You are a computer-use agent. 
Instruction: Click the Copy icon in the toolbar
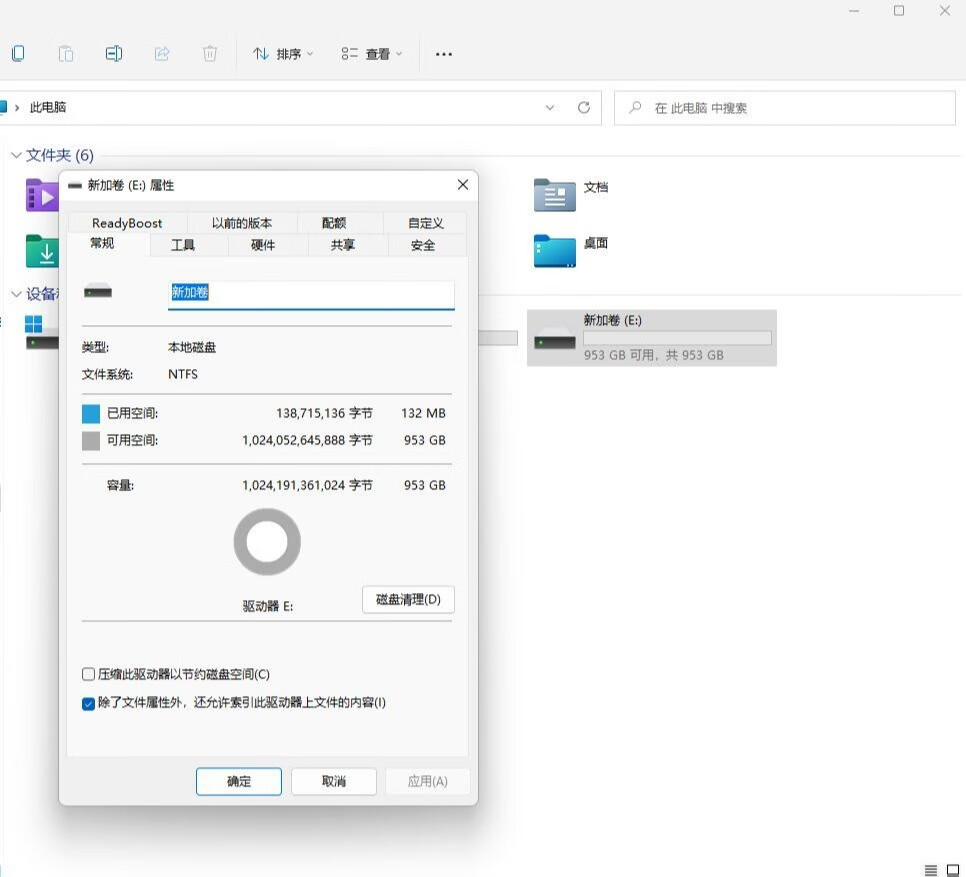pyautogui.click(x=17, y=53)
